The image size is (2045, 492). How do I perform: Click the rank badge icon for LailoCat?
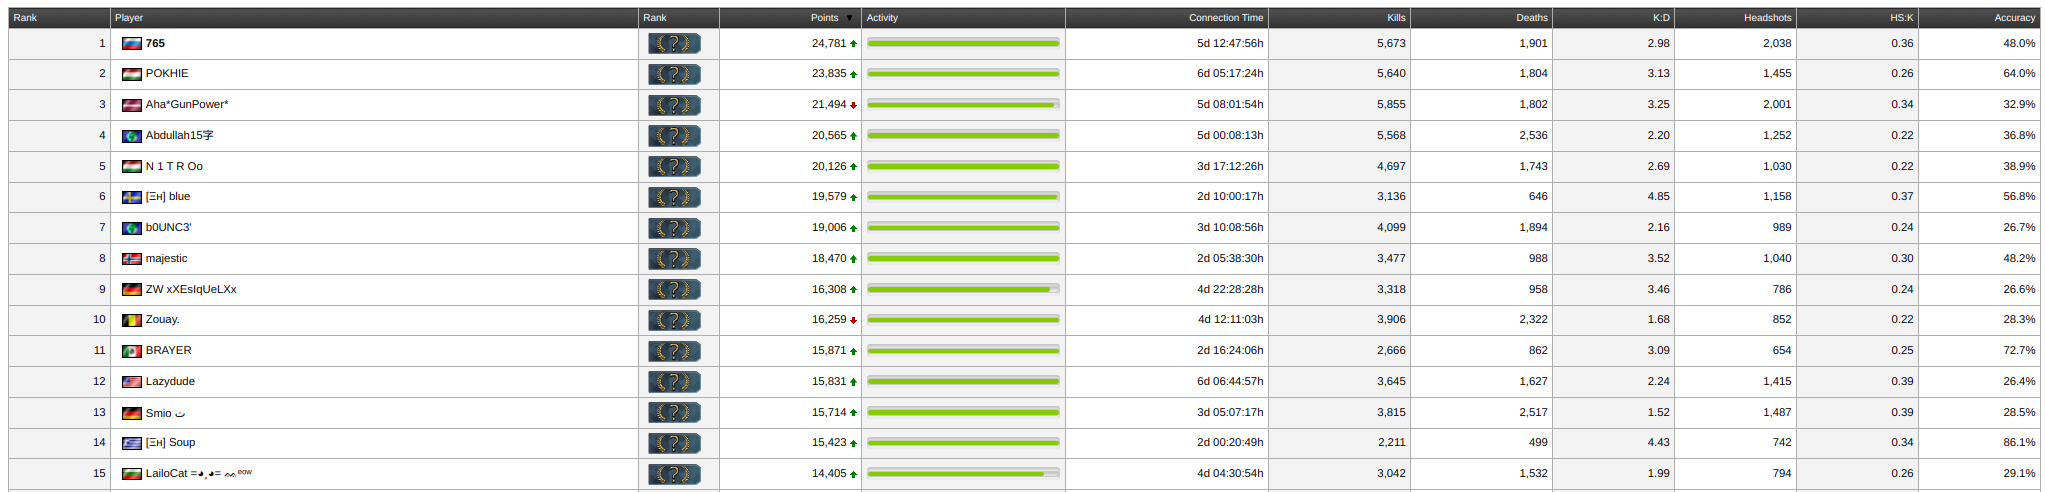pos(674,474)
